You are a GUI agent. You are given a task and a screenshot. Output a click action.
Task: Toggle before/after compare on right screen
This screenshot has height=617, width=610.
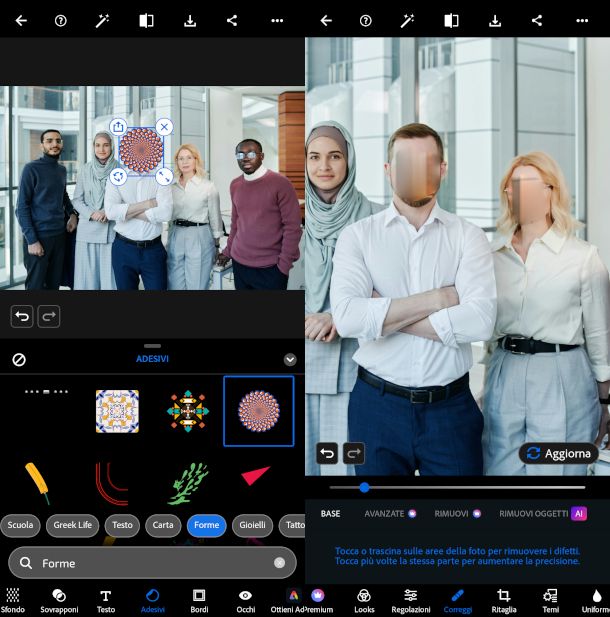(x=451, y=20)
